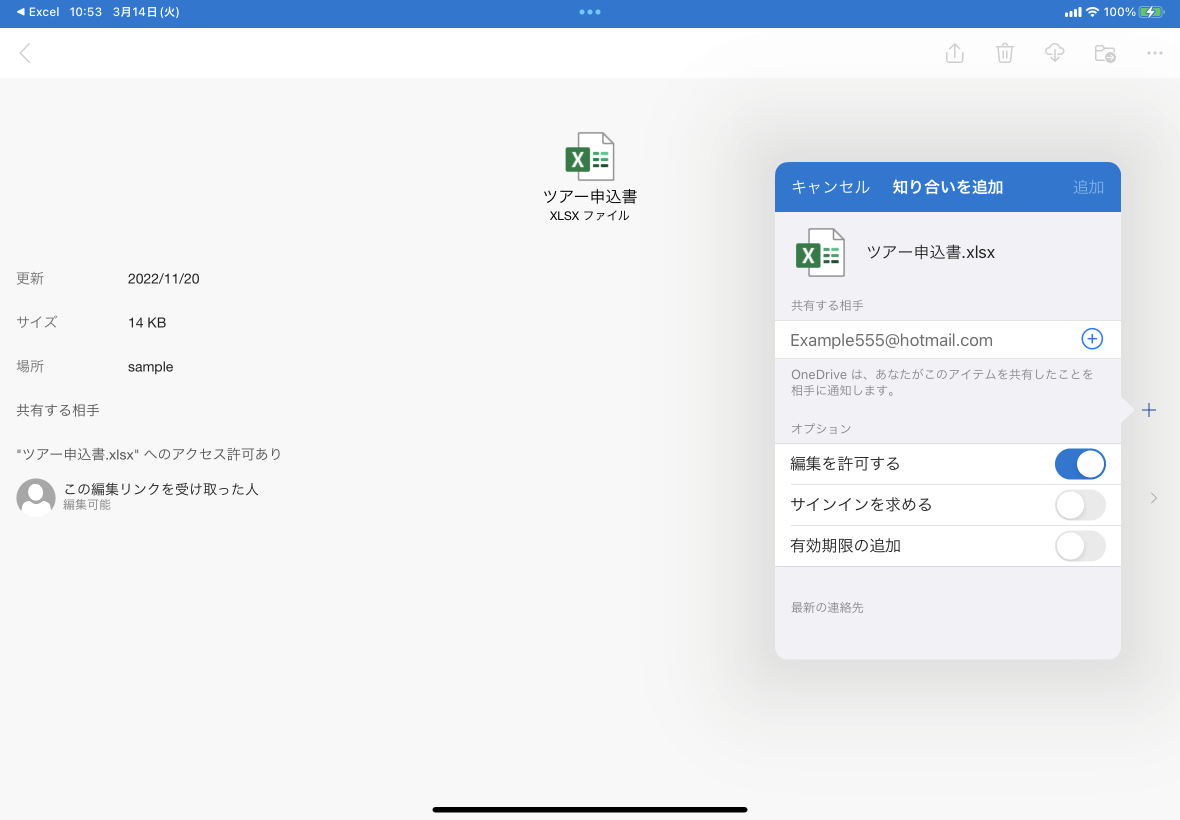The height and width of the screenshot is (820, 1180).
Task: Tap the Wi-Fi icon in status bar
Action: 1092,12
